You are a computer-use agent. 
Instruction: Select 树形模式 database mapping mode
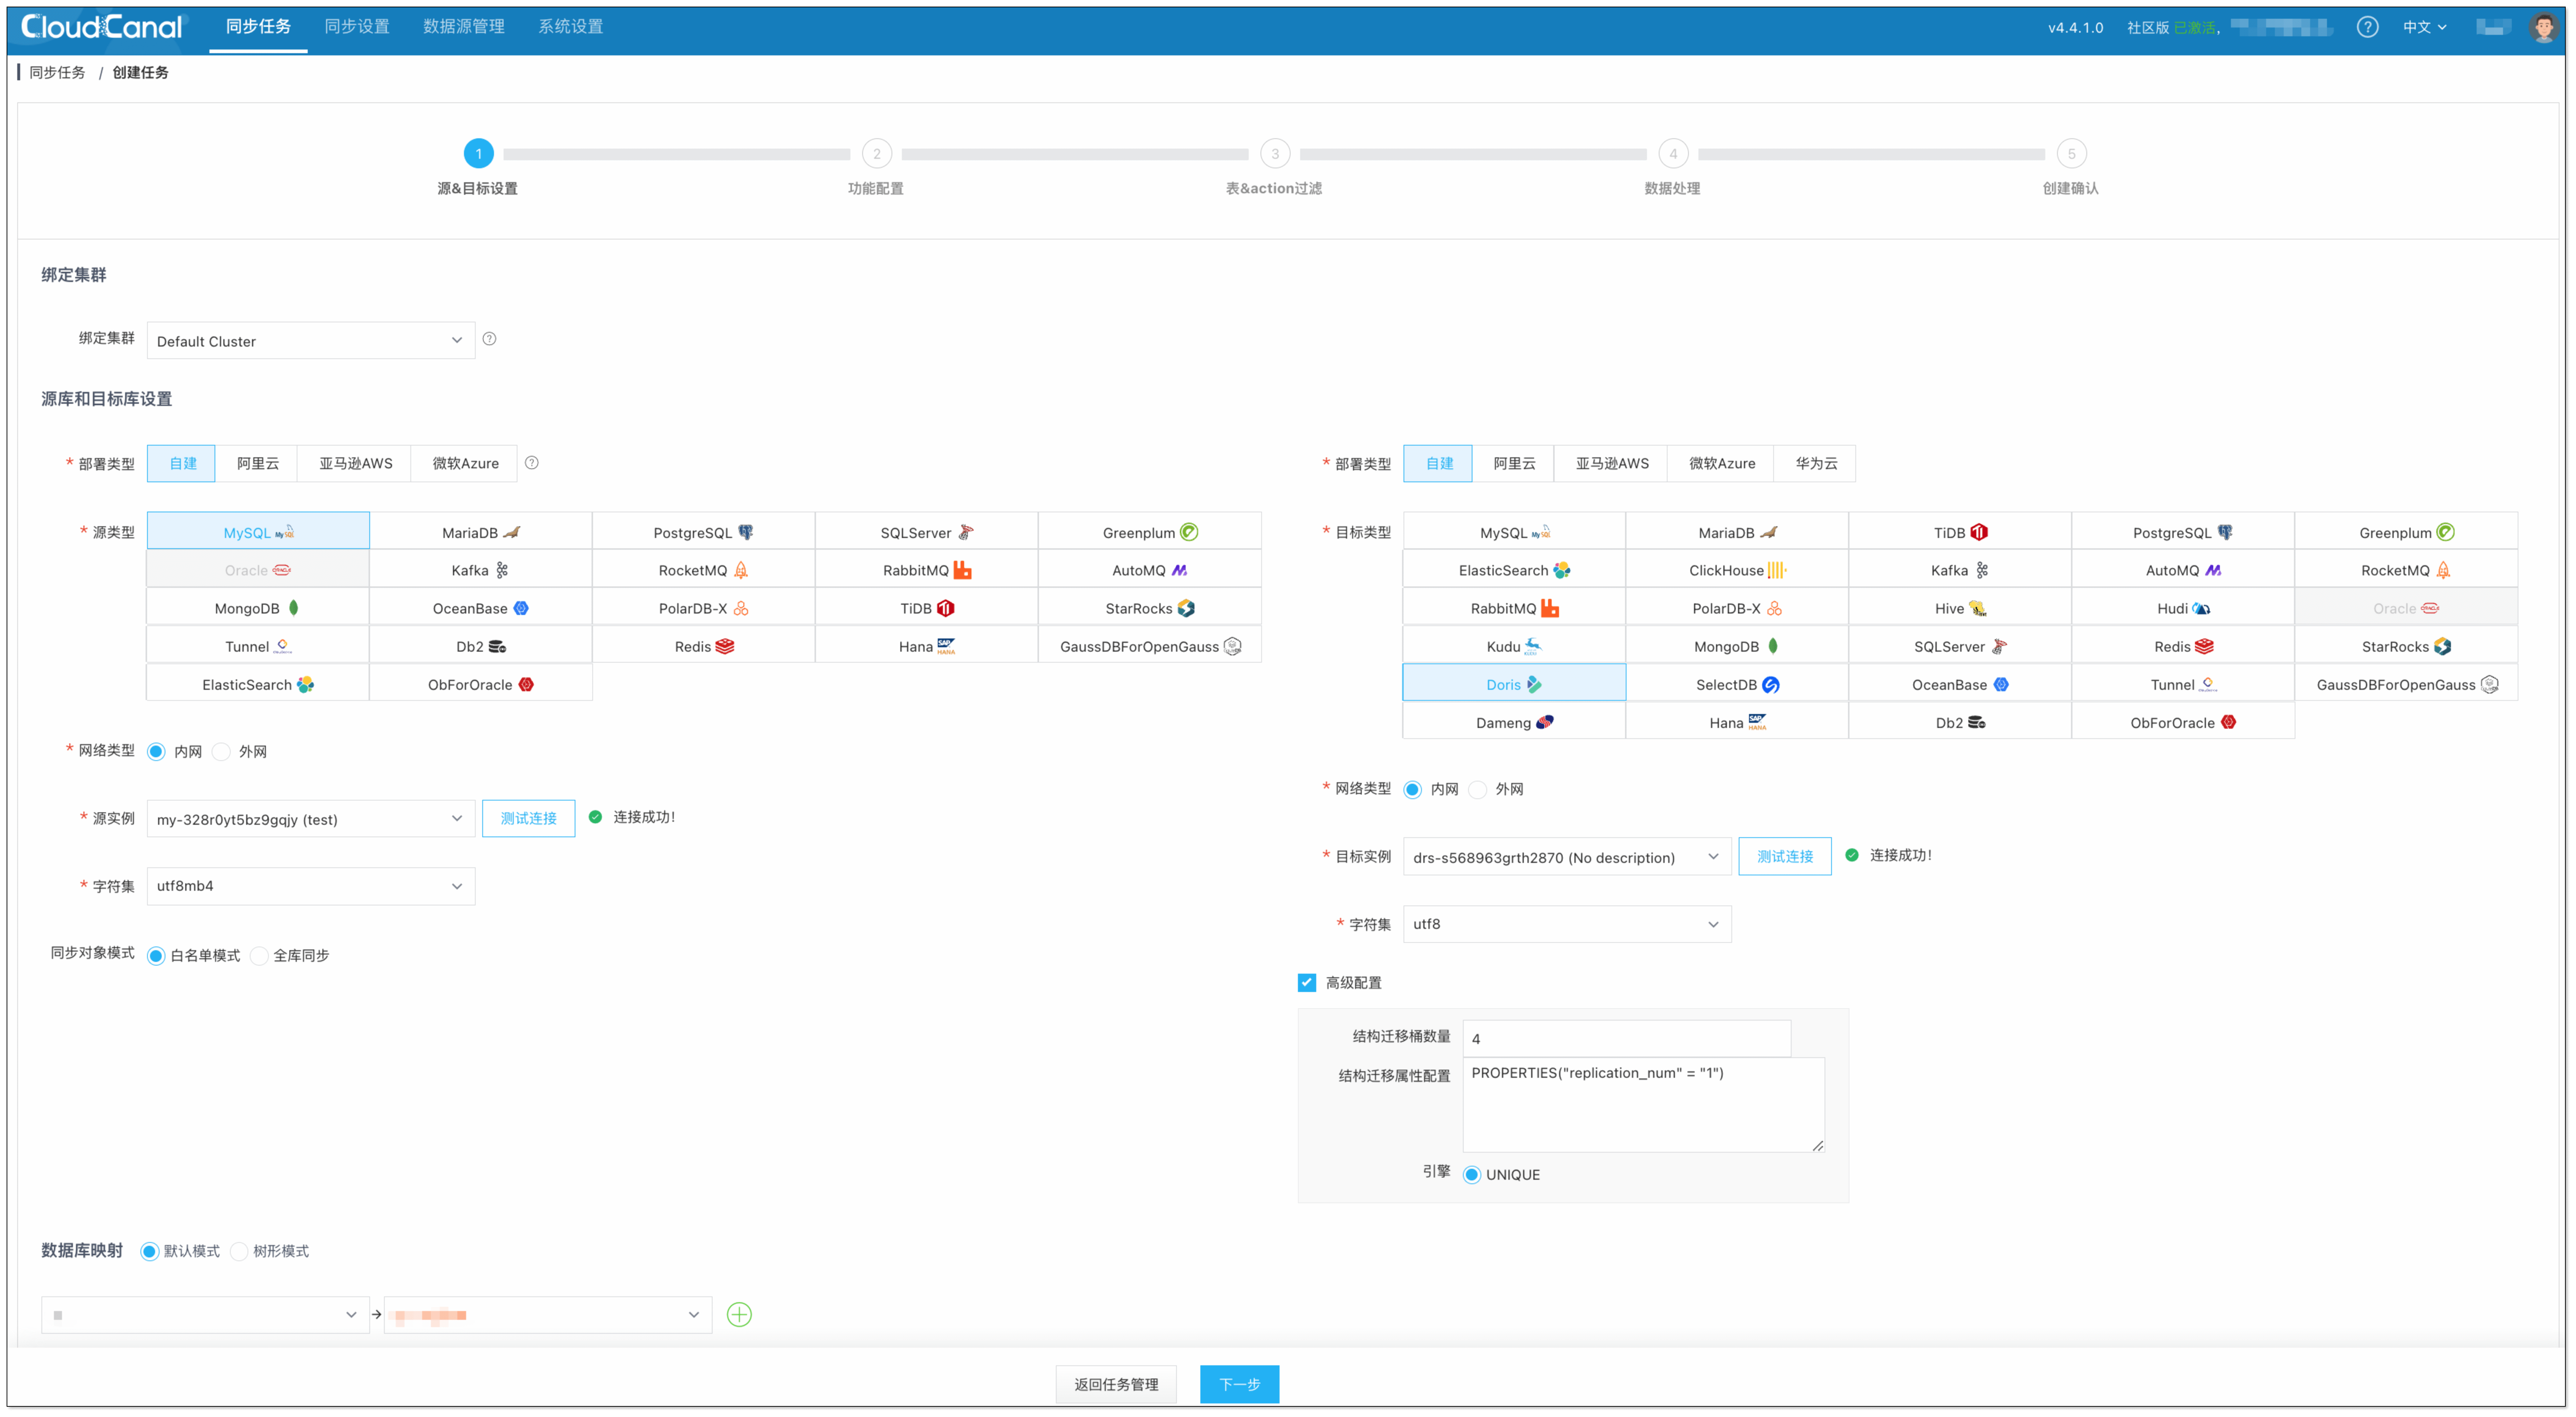[240, 1251]
